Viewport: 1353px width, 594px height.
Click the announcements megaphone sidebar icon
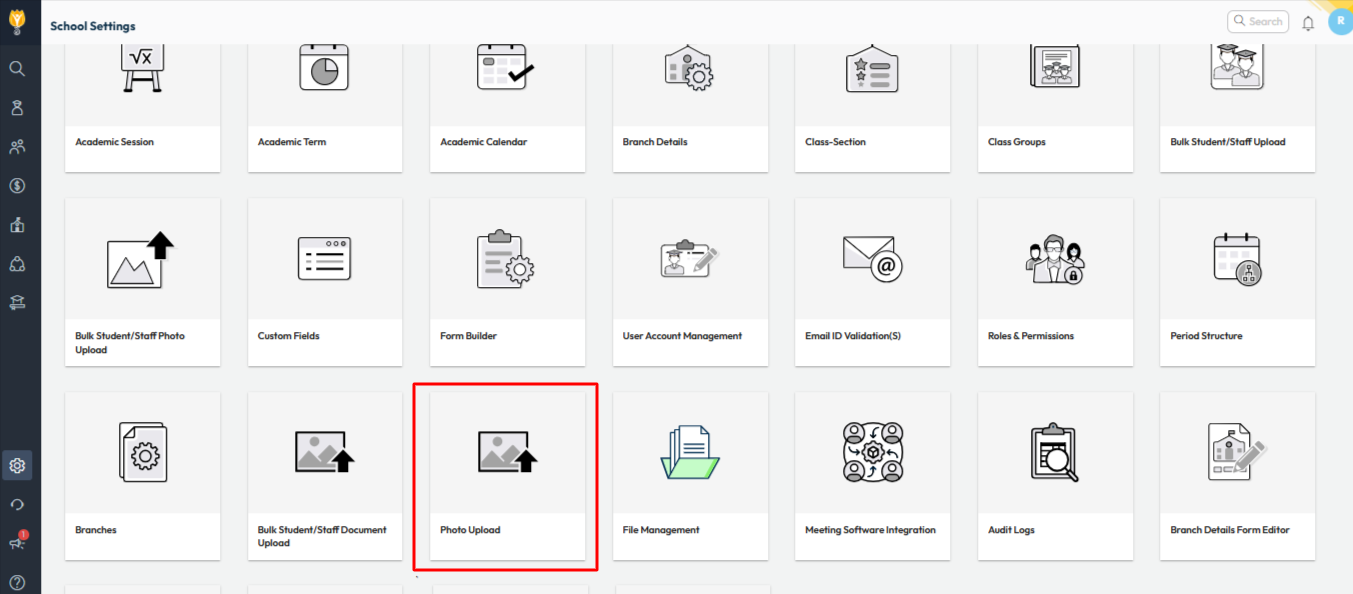17,542
